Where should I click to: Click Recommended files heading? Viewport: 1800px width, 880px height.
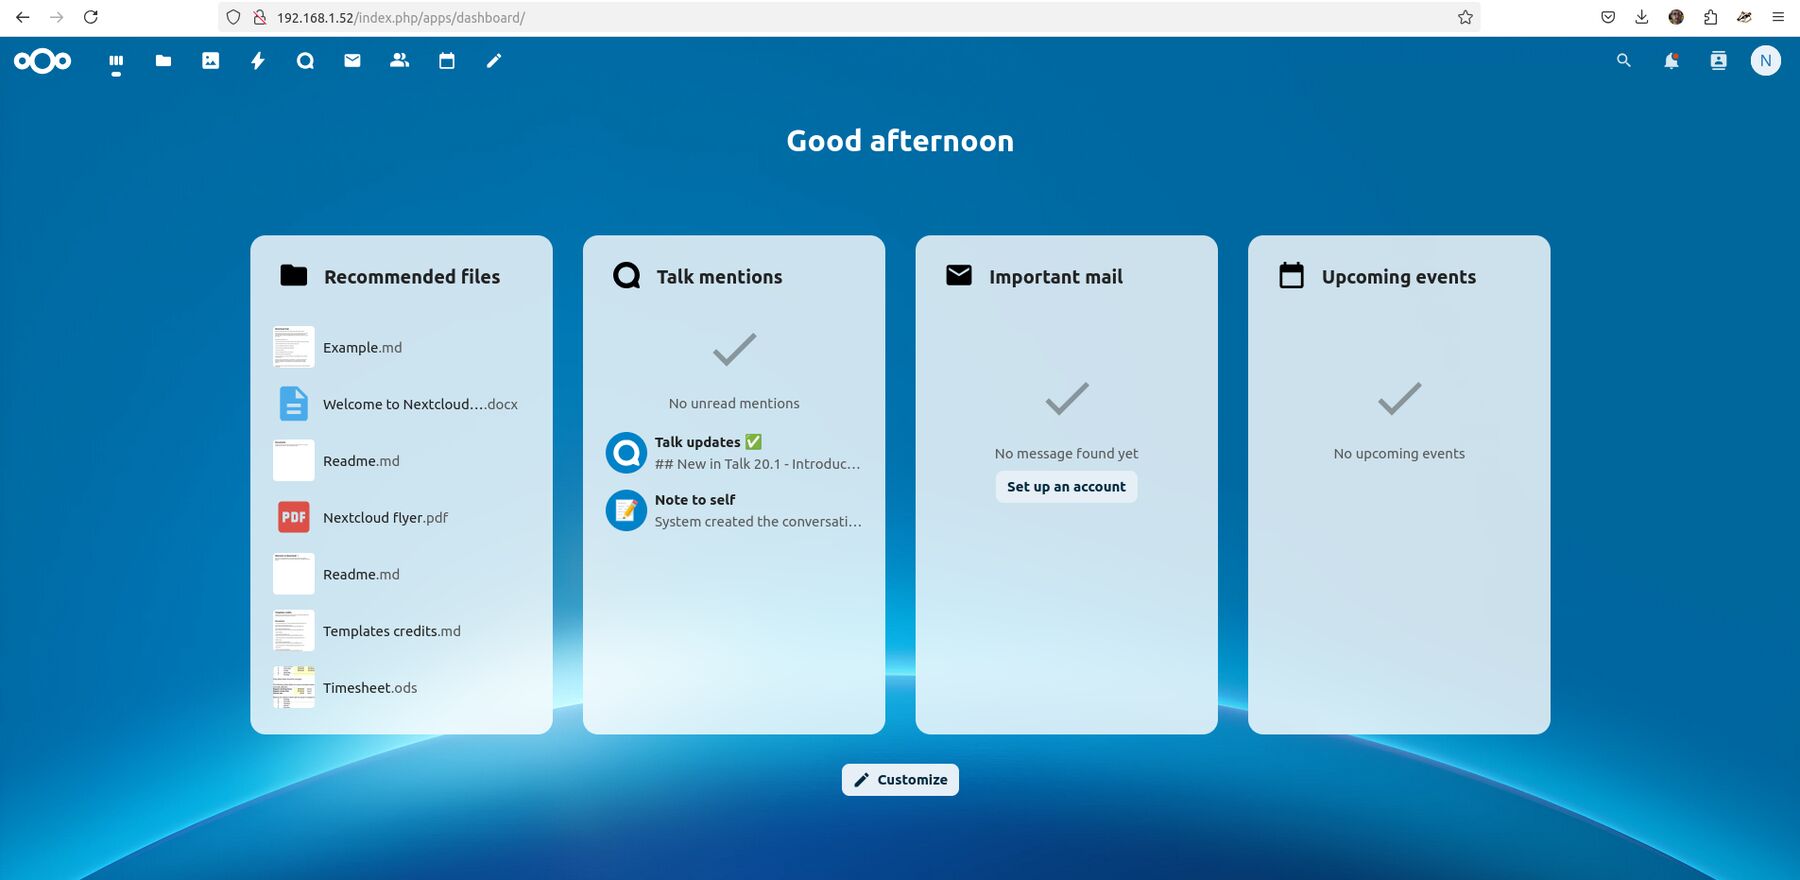(412, 277)
